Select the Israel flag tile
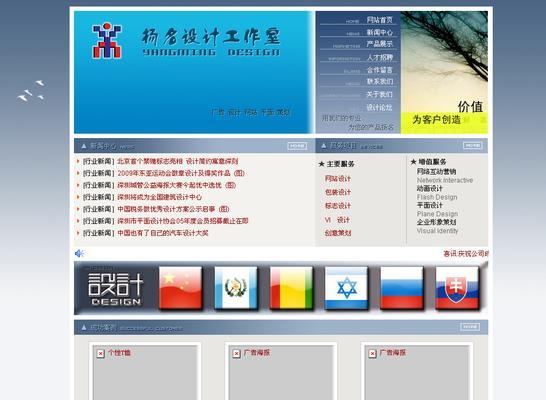Viewport: 546px width, 400px height. click(x=346, y=288)
